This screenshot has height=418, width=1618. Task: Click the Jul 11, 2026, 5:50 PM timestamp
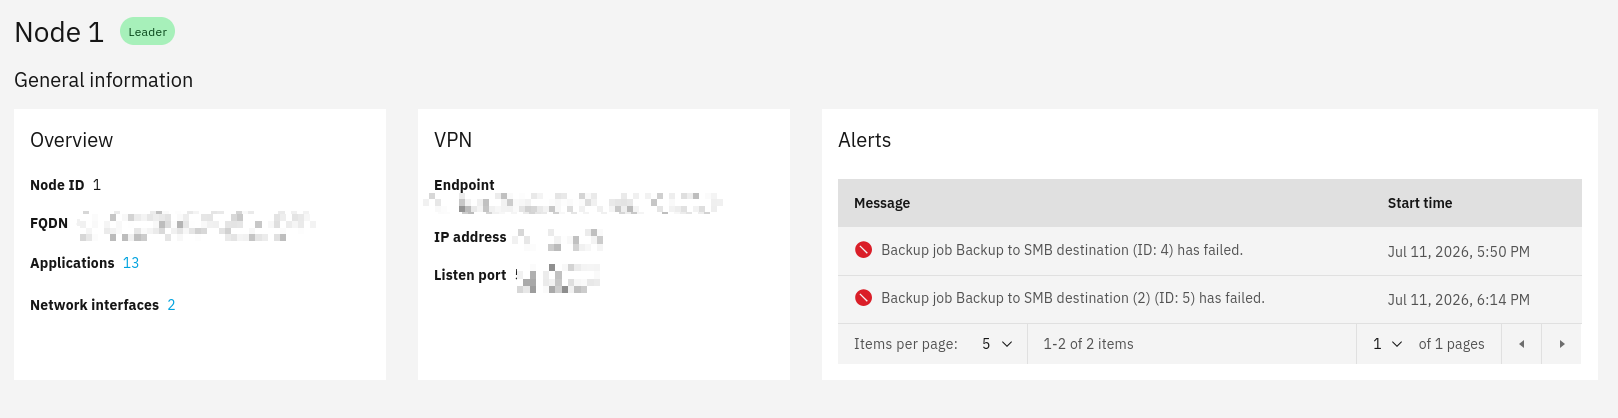(x=1458, y=252)
